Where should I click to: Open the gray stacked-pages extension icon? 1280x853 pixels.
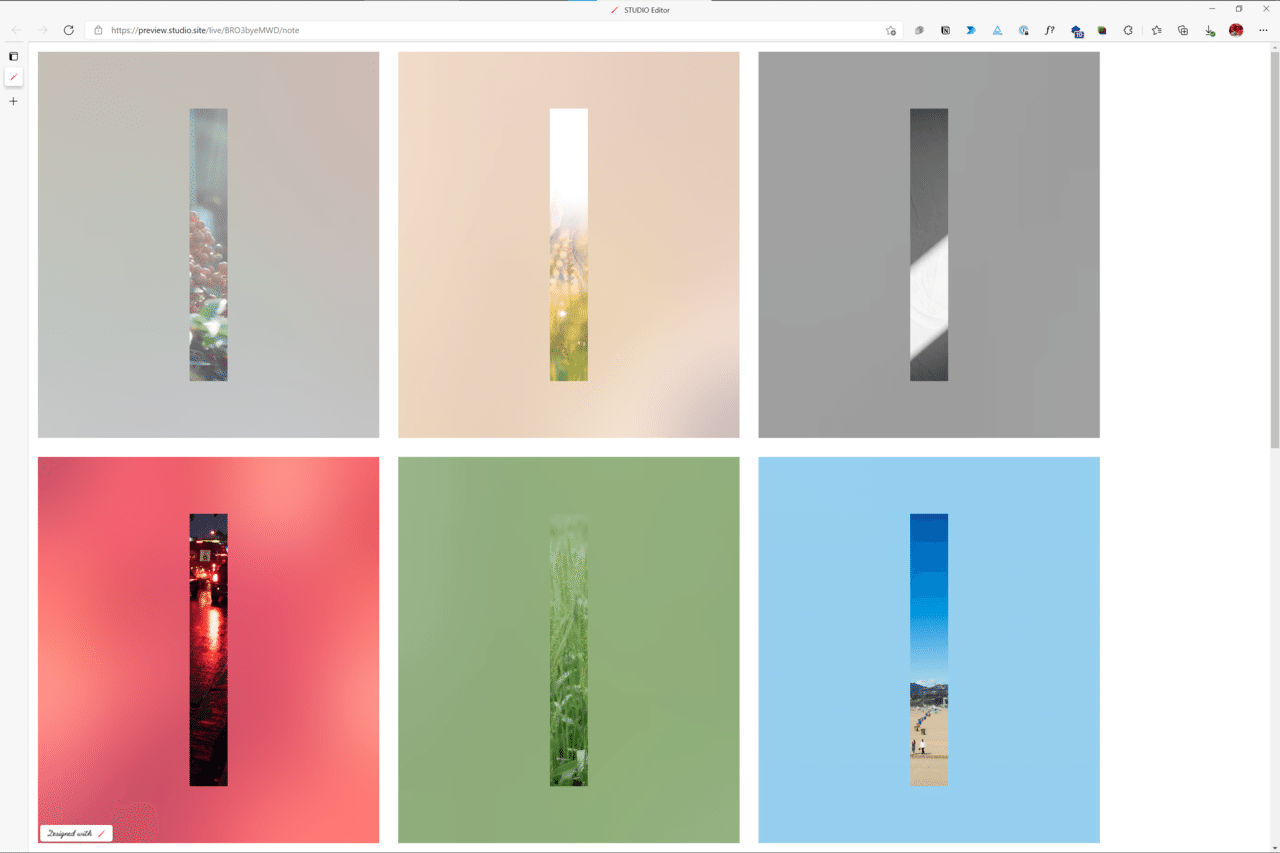point(919,30)
